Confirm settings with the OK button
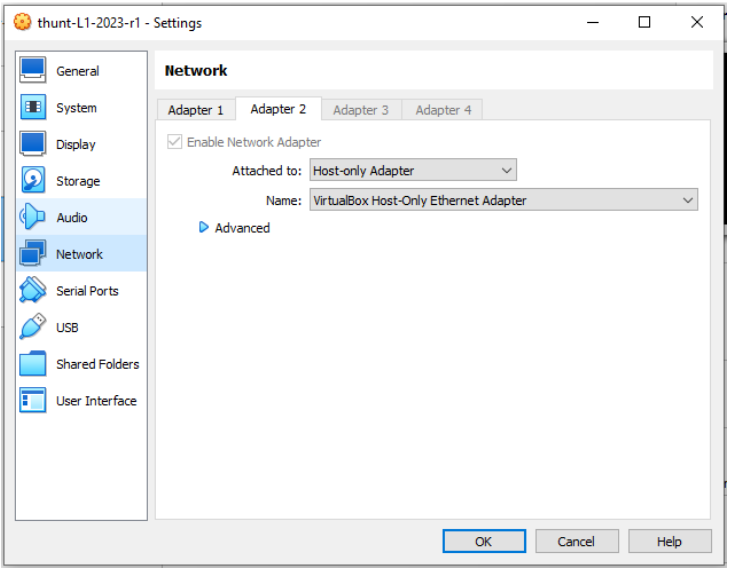Viewport: 729px width, 573px height. click(484, 541)
